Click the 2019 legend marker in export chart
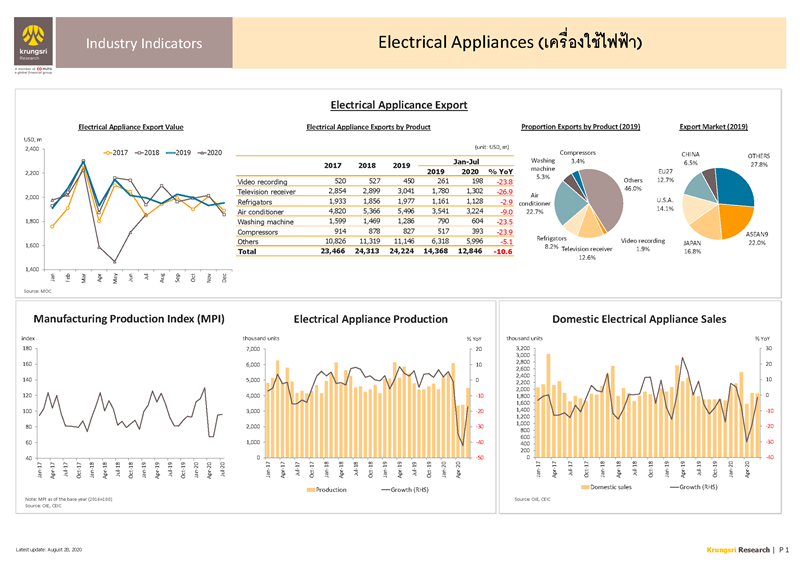Viewport: 800px width, 565px height. [171, 151]
